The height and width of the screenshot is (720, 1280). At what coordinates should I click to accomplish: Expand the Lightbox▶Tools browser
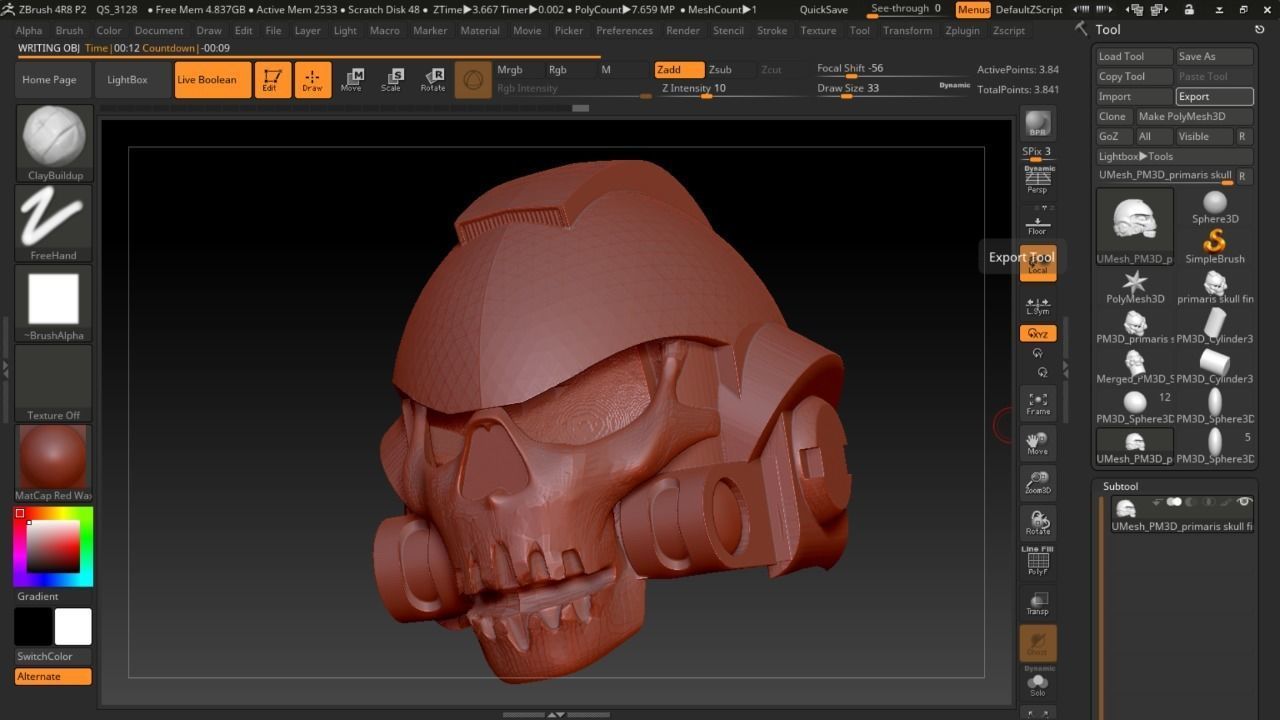(1174, 156)
